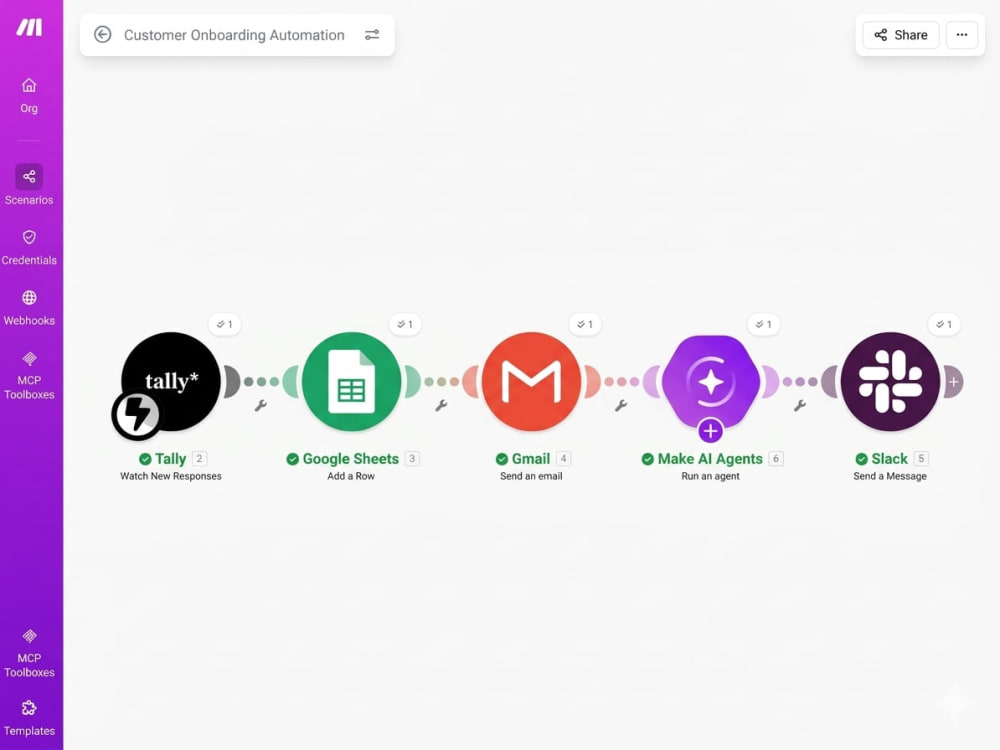Open the Templates section

pos(29,719)
